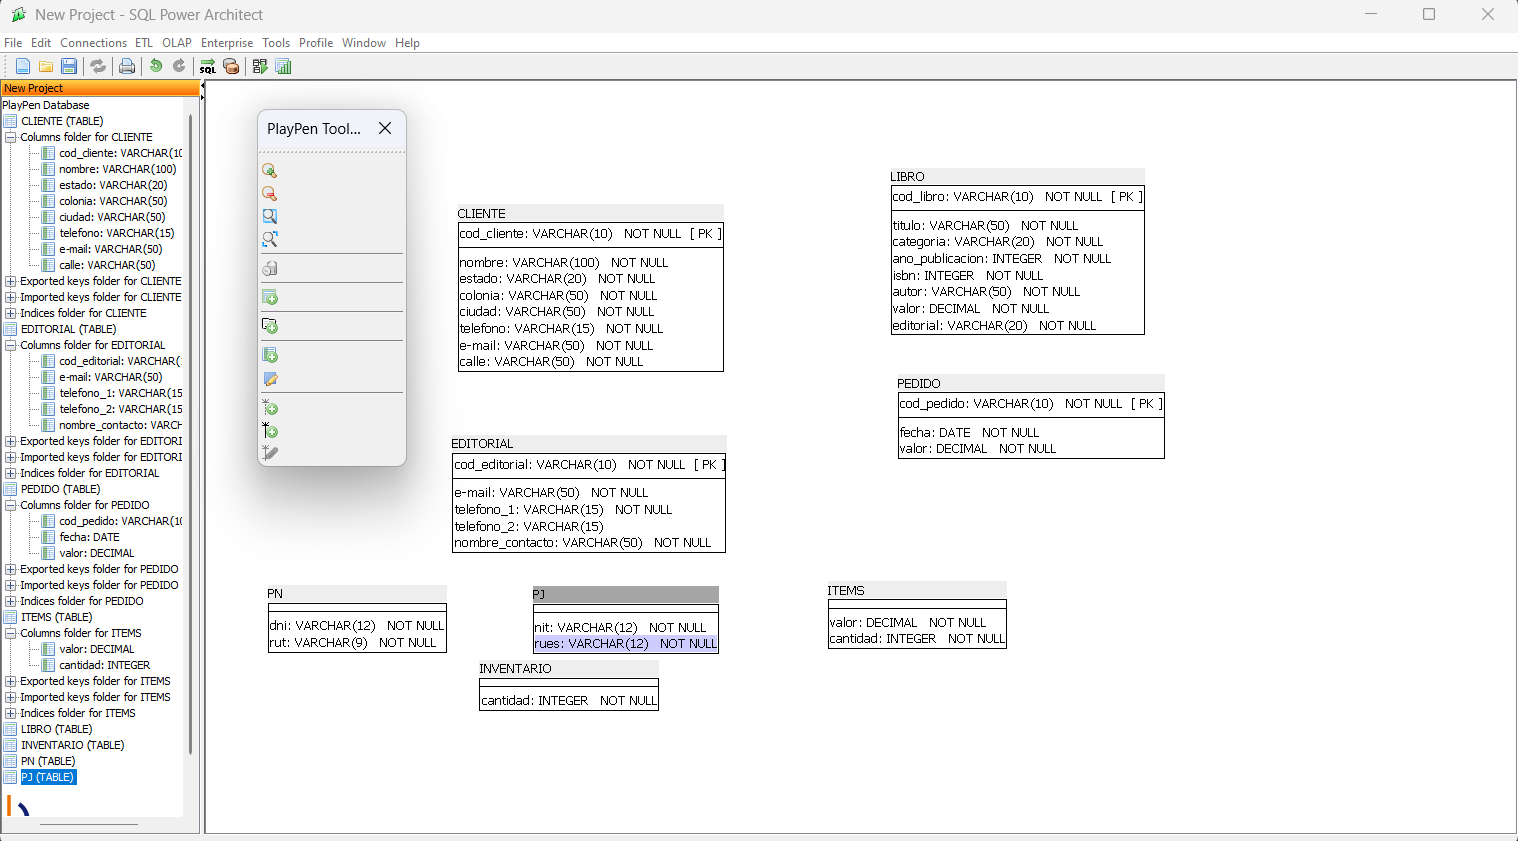The width and height of the screenshot is (1518, 841).
Task: Select 'fecha: DATE' column in tree
Action: pos(89,537)
